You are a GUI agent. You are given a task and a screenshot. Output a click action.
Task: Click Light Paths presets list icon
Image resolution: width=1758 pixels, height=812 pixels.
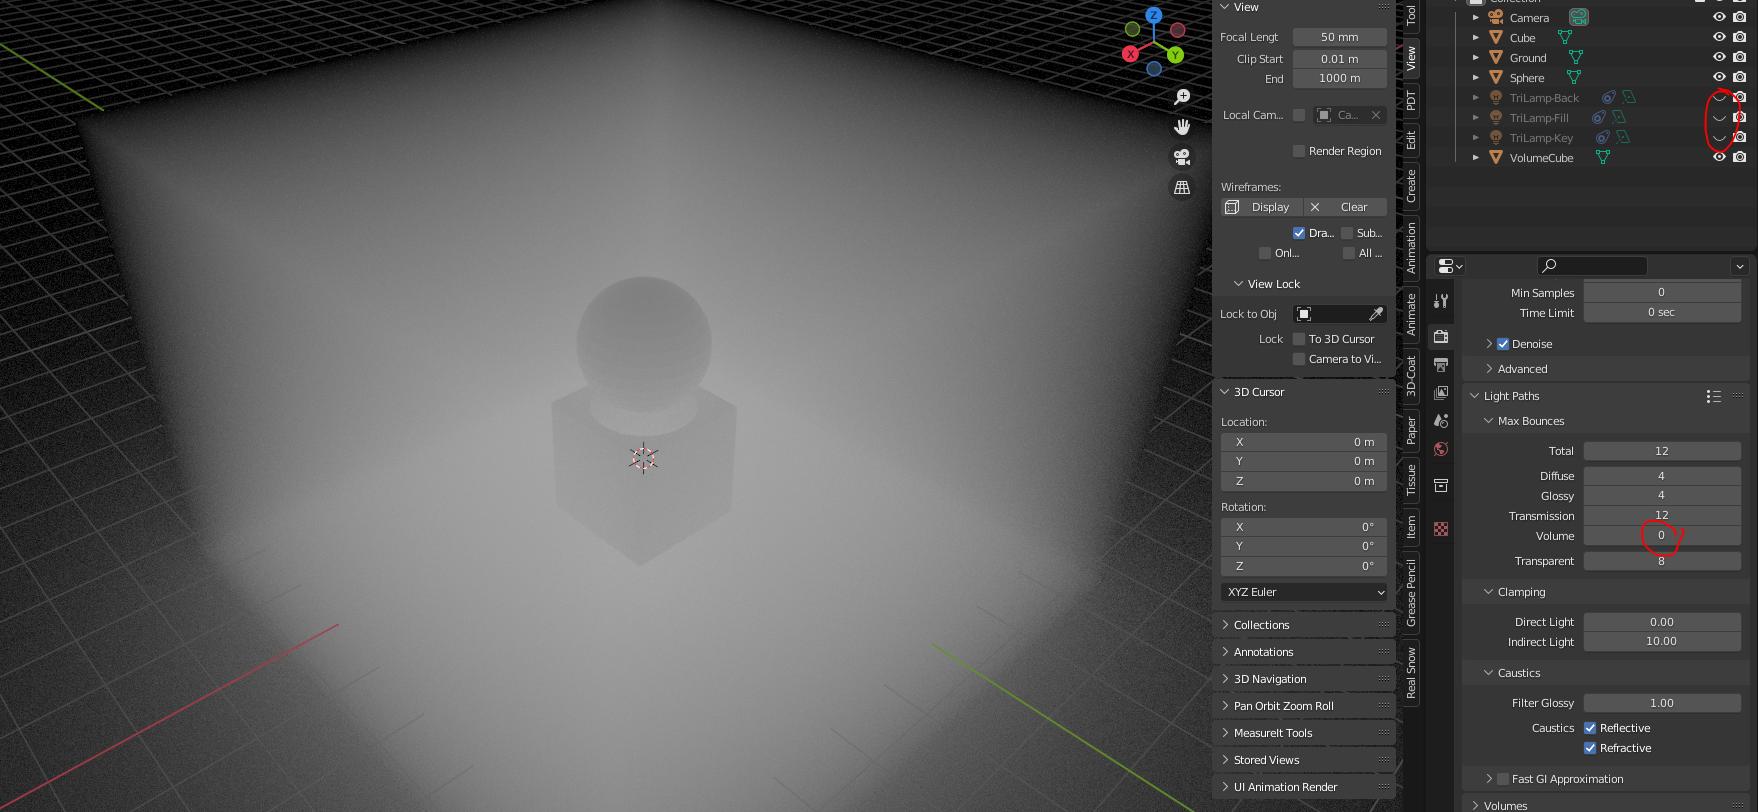1713,396
